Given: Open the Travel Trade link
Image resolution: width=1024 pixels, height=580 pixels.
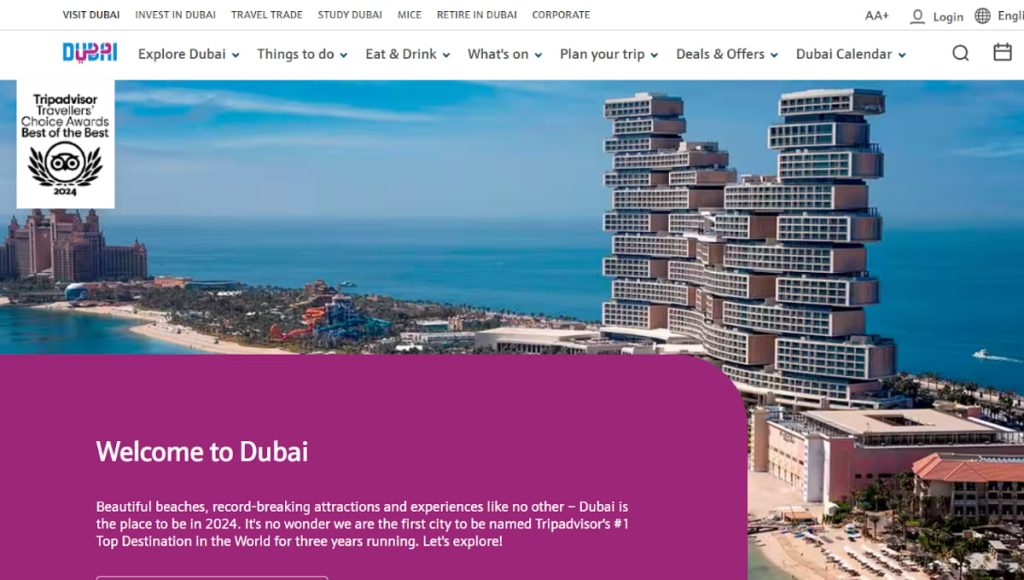Looking at the screenshot, I should (266, 14).
